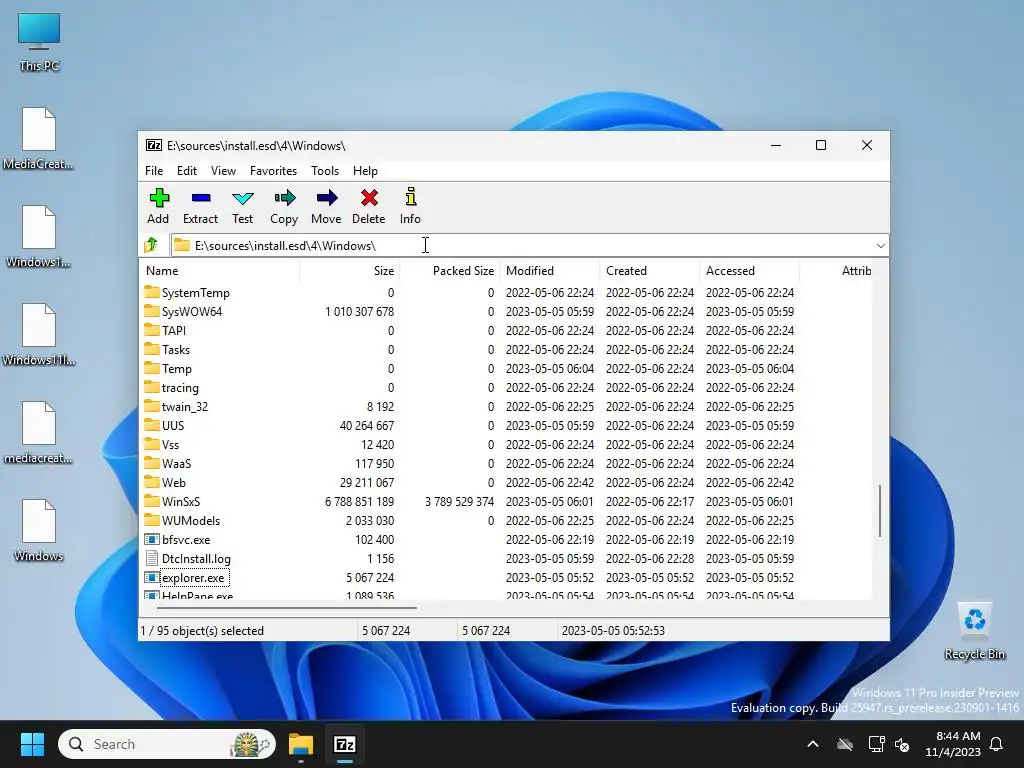Open the Edit menu
This screenshot has width=1024, height=768.
coord(187,170)
